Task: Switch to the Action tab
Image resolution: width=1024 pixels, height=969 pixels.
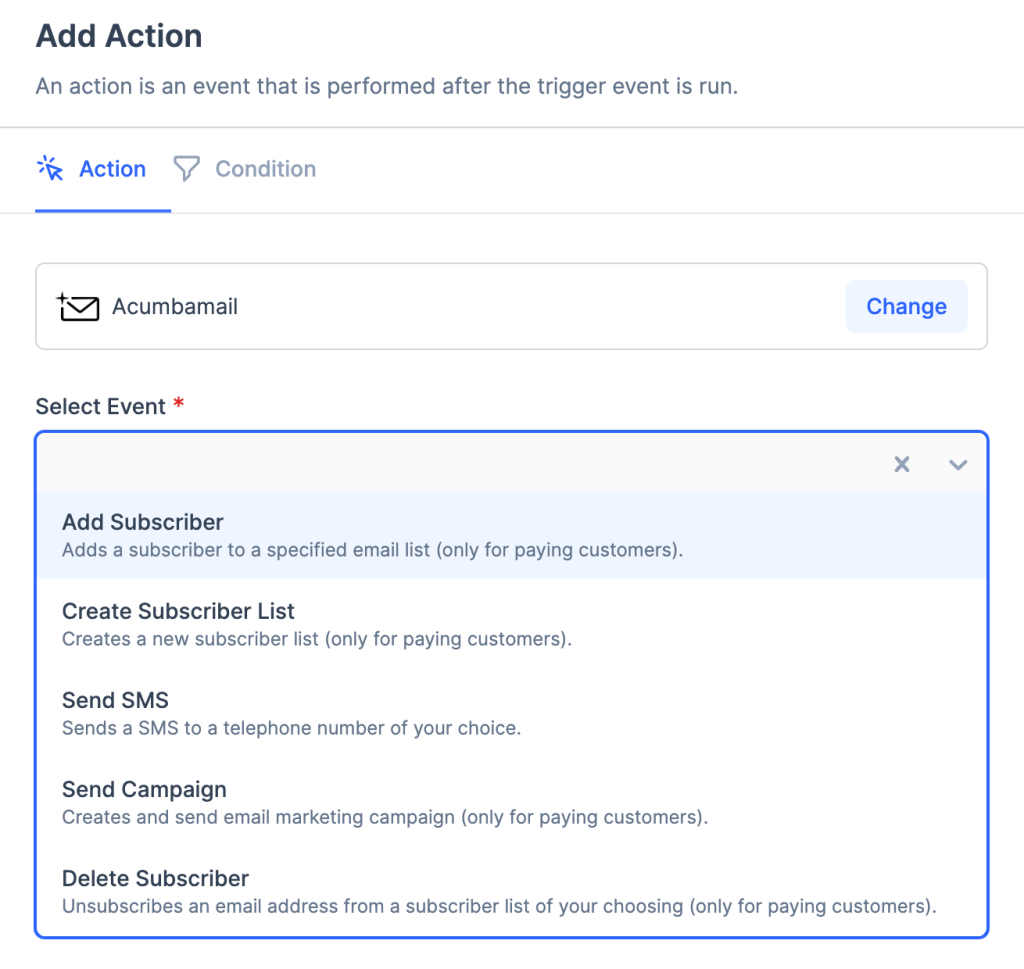Action: 112,169
